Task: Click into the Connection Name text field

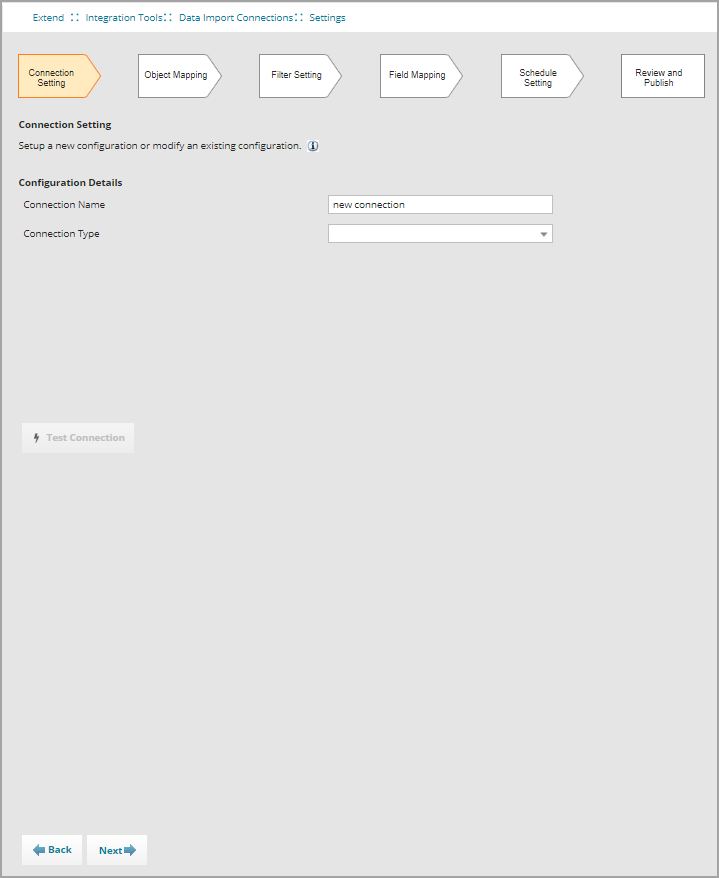Action: coord(440,205)
